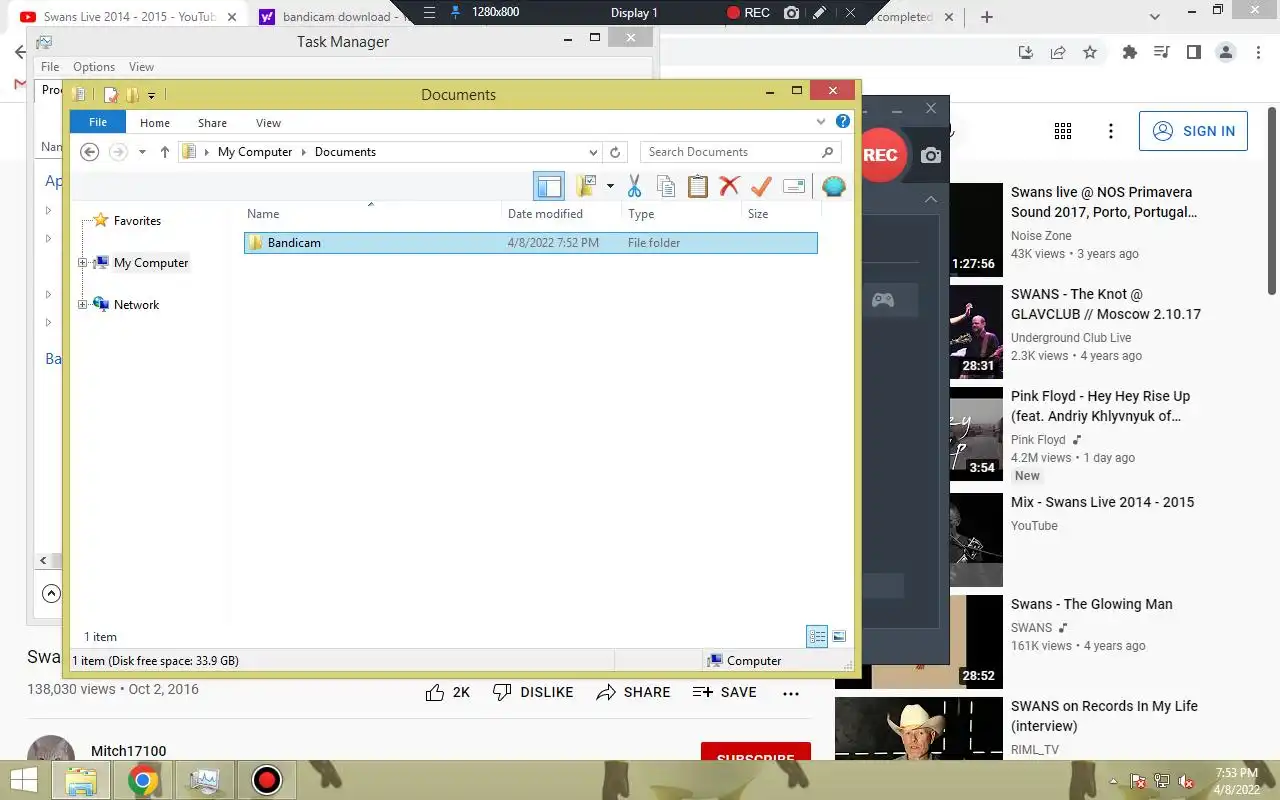
Task: Open quick access toolbar customize dropdown
Action: pyautogui.click(x=151, y=96)
